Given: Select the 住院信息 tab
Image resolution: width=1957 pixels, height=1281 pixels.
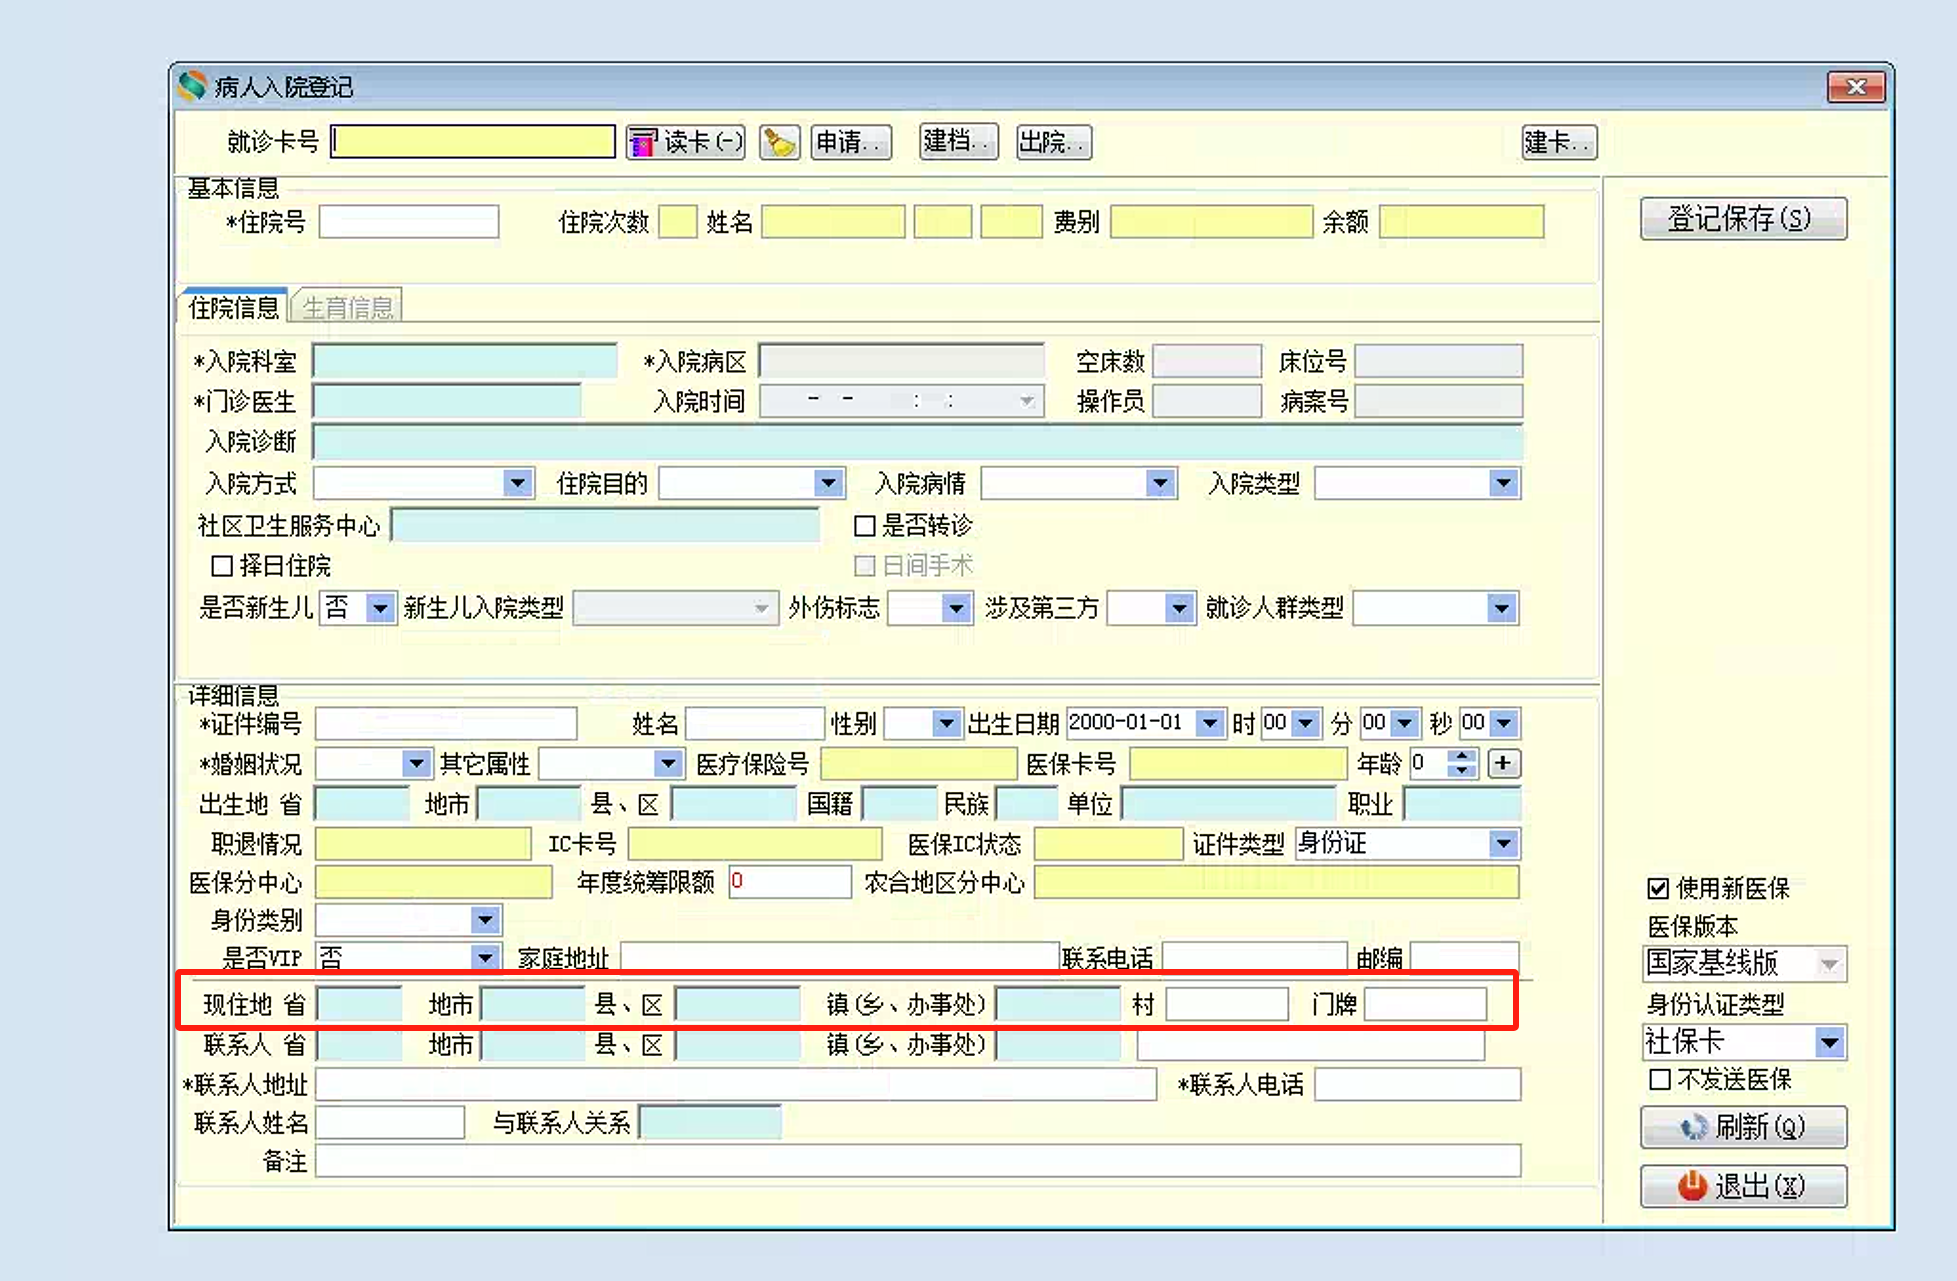Looking at the screenshot, I should [233, 307].
